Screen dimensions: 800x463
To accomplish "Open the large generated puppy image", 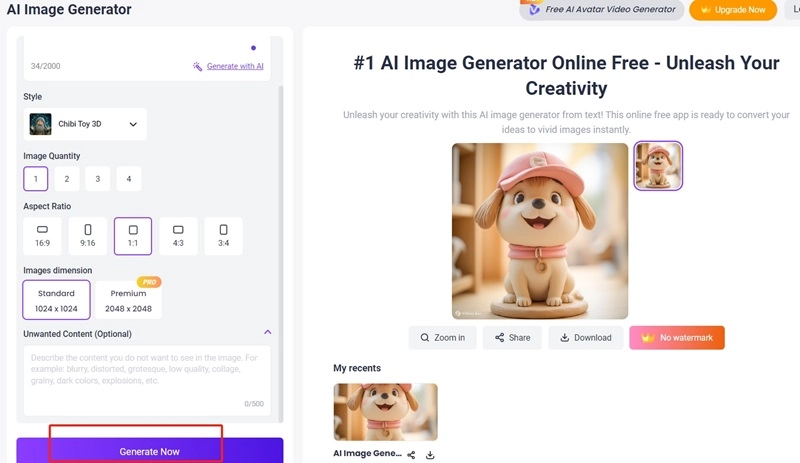I will pos(540,231).
